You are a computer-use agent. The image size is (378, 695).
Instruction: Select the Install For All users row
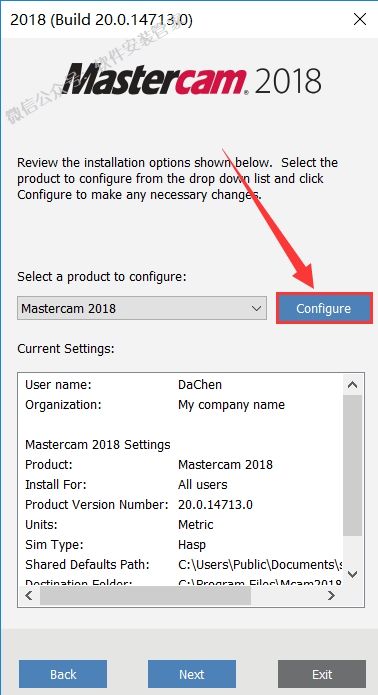pyautogui.click(x=181, y=484)
